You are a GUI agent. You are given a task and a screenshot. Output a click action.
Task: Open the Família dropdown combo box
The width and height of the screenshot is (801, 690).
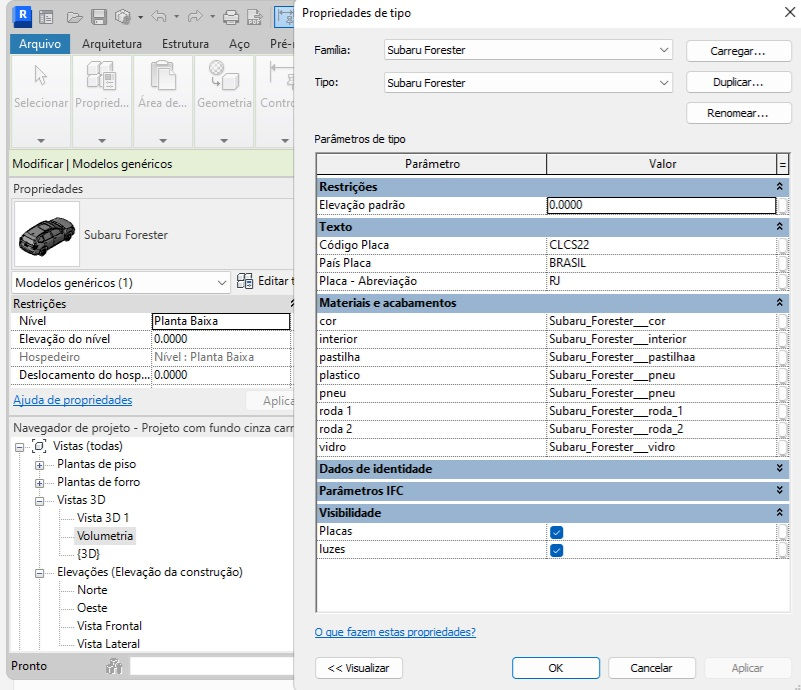pyautogui.click(x=528, y=50)
